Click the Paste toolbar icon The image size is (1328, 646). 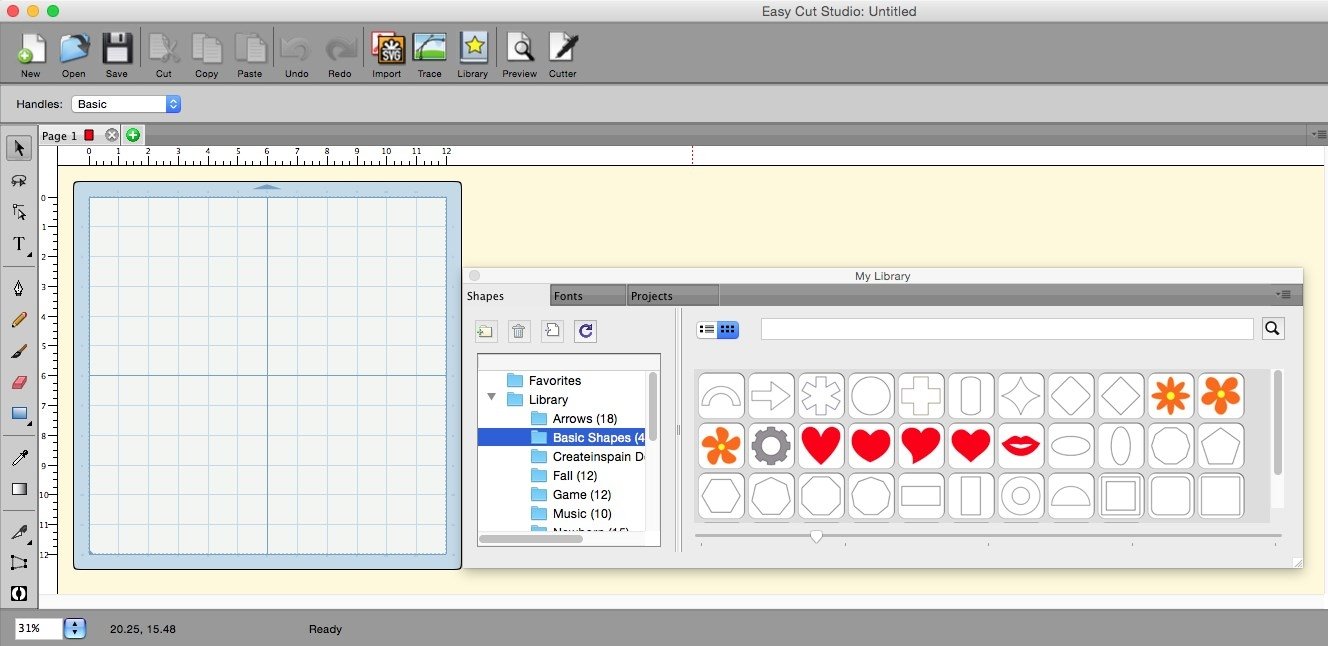click(x=250, y=55)
